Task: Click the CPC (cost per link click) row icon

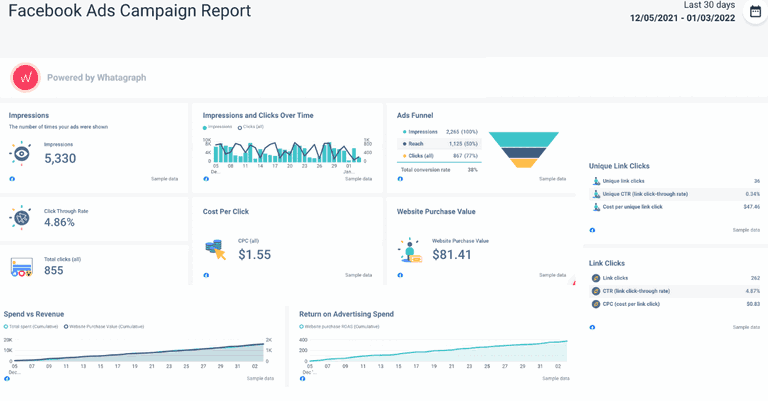Action: pos(596,304)
